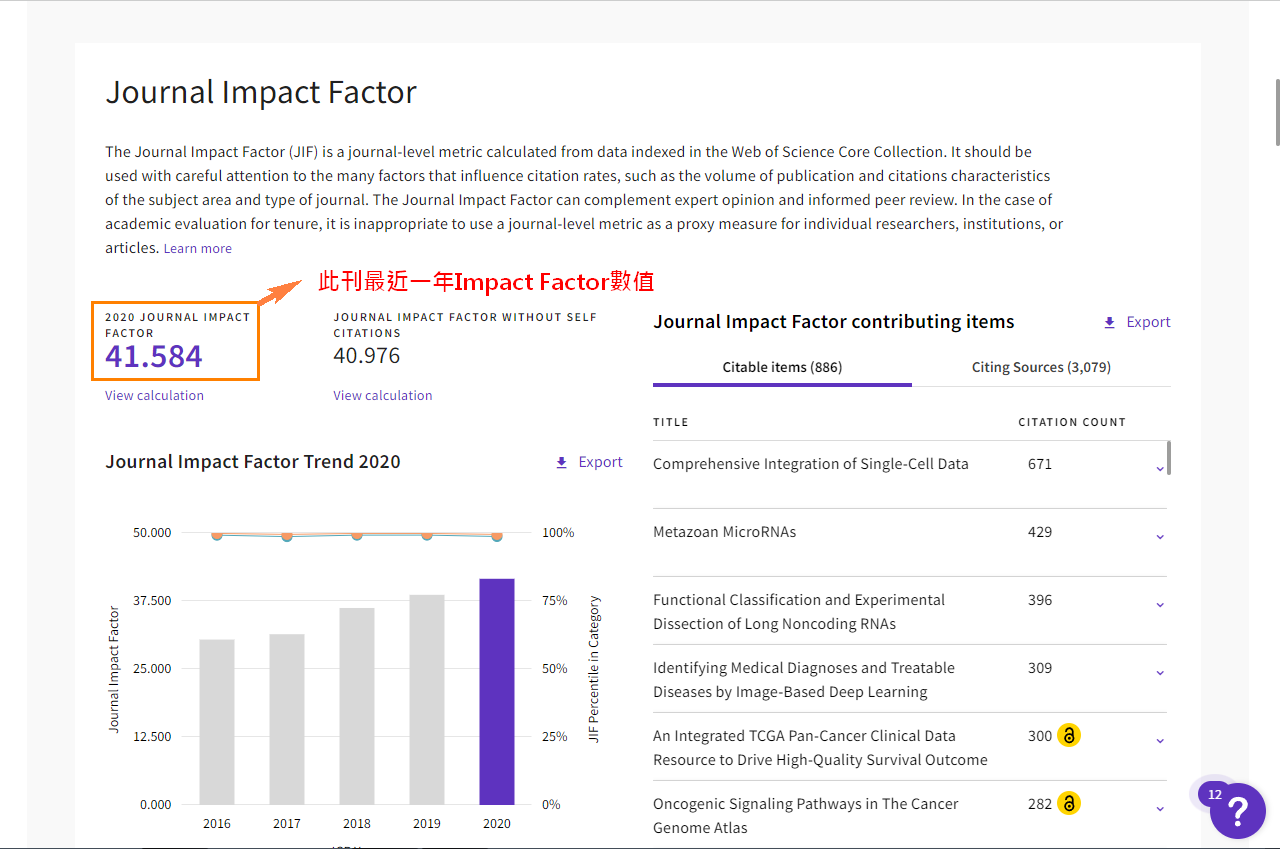Click download icon beside Trend 2020 Export

point(561,462)
